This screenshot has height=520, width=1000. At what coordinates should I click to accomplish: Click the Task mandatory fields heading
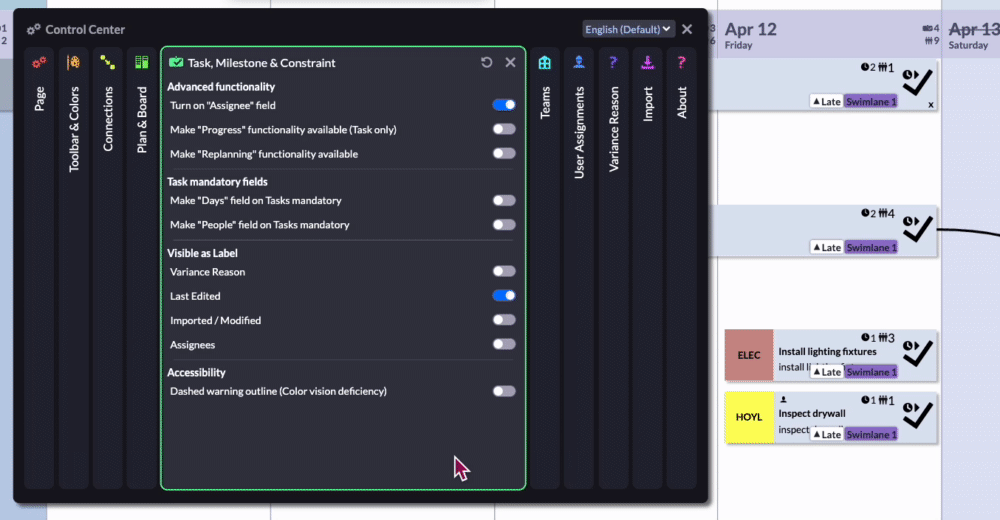tap(217, 182)
